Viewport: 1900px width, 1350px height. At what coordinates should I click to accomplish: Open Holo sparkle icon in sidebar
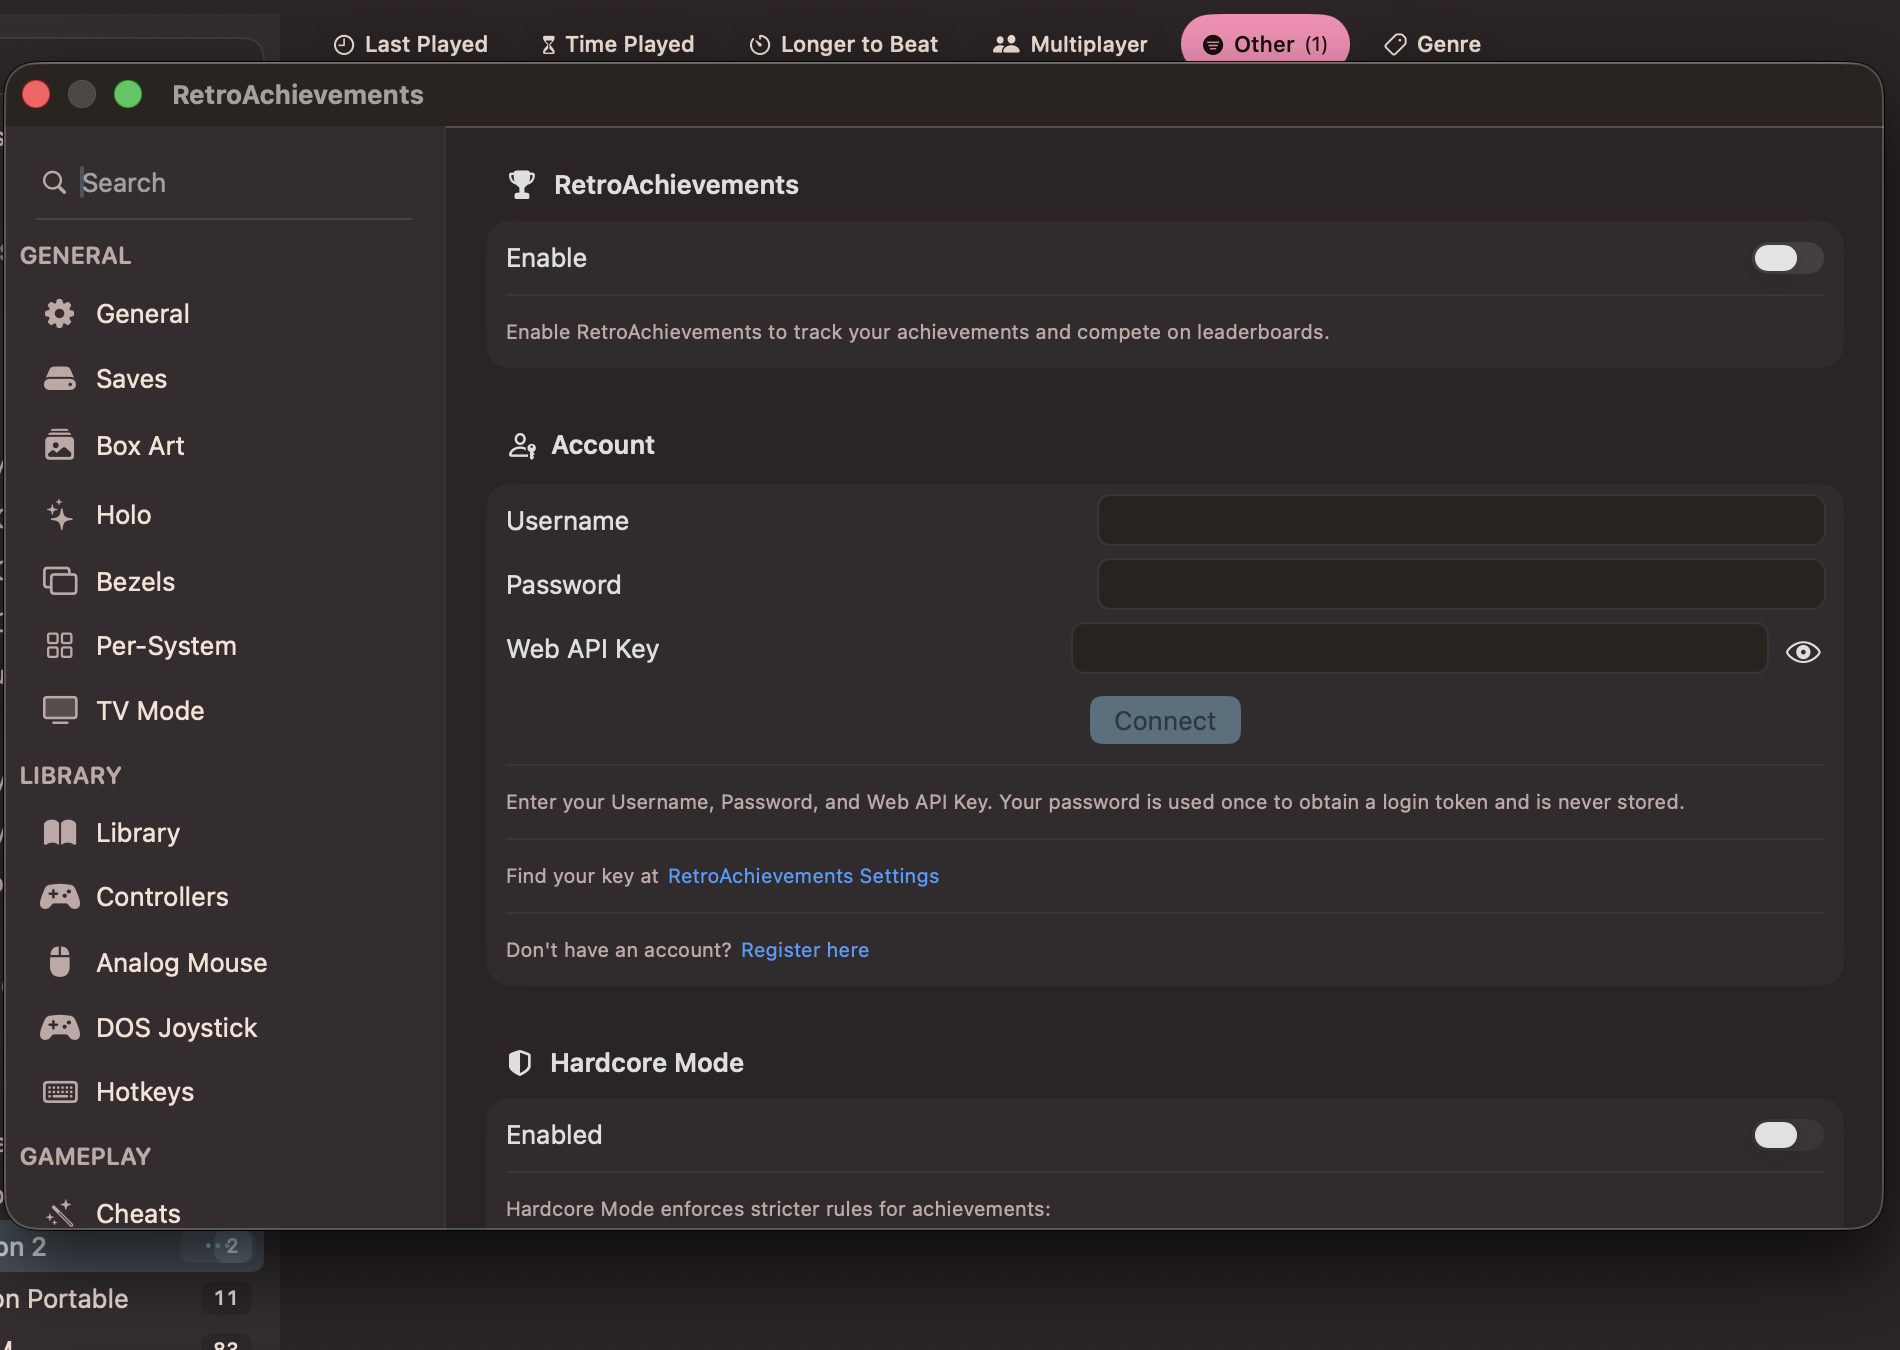(60, 515)
